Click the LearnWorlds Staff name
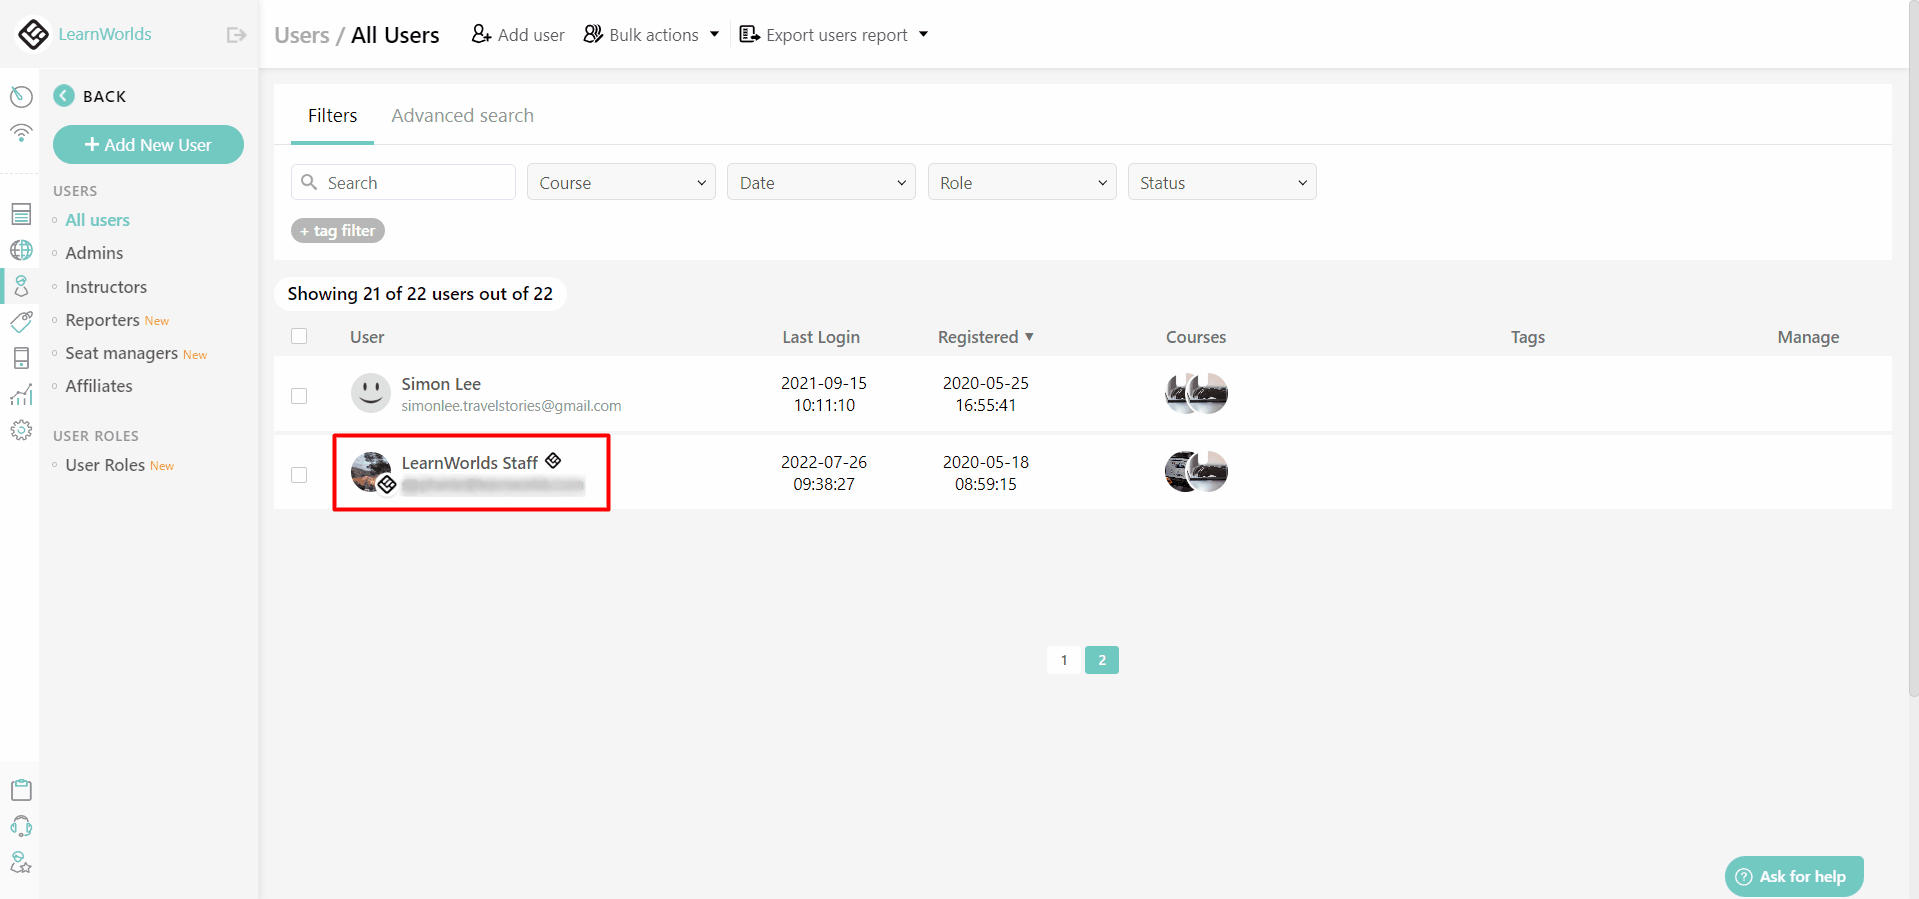 [x=470, y=463]
